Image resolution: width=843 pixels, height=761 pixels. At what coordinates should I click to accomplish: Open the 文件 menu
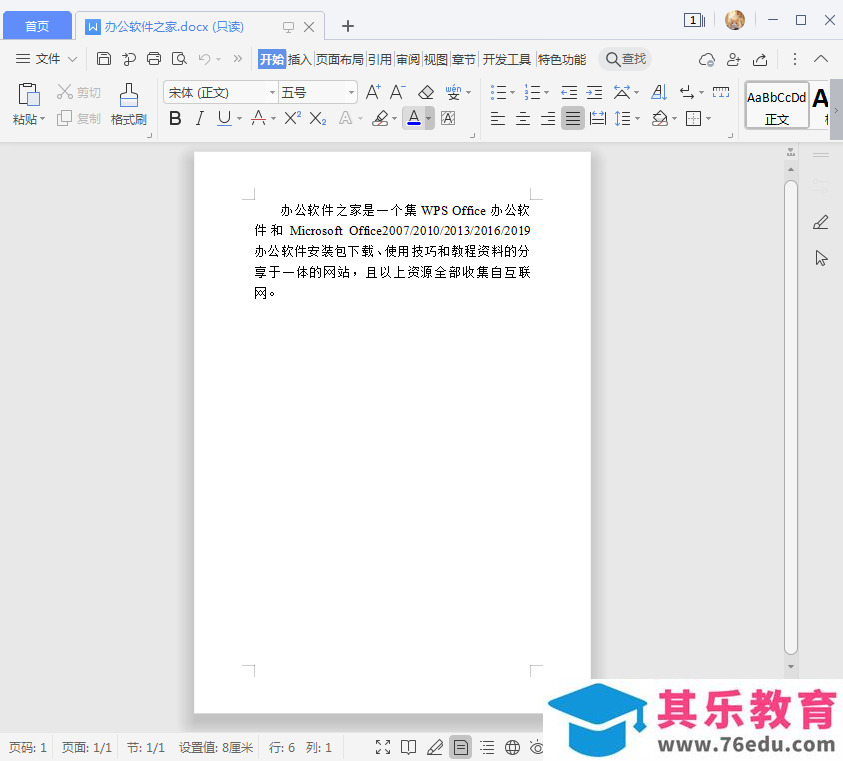(46, 59)
